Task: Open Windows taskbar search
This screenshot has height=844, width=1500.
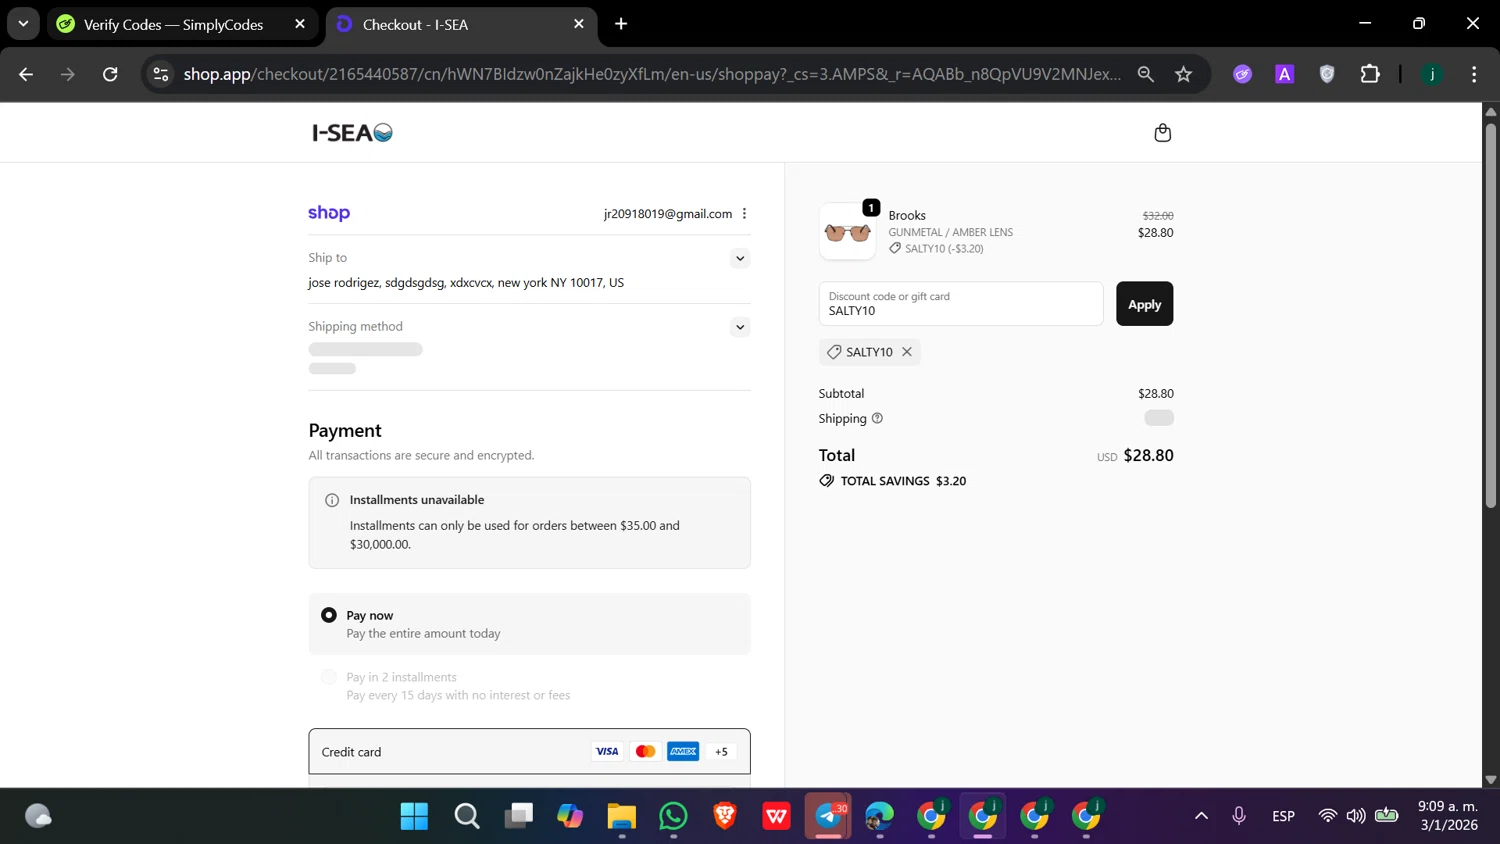Action: coord(467,816)
